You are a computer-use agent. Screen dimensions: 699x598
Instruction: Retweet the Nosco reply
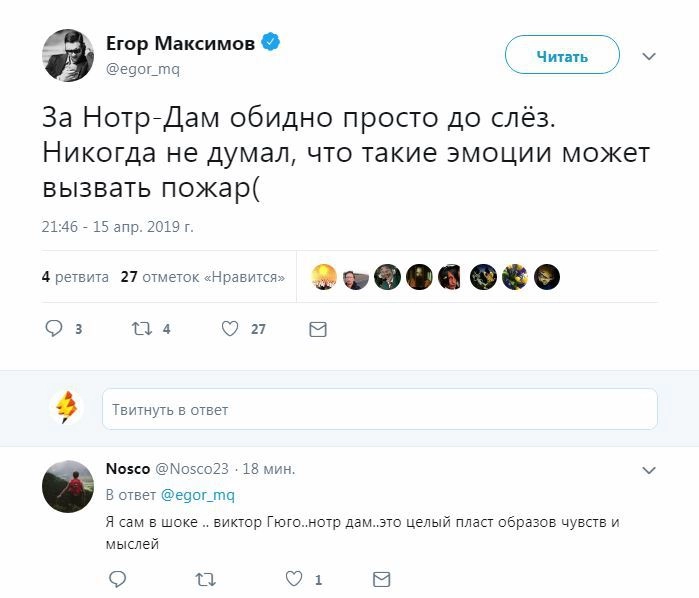[205, 579]
